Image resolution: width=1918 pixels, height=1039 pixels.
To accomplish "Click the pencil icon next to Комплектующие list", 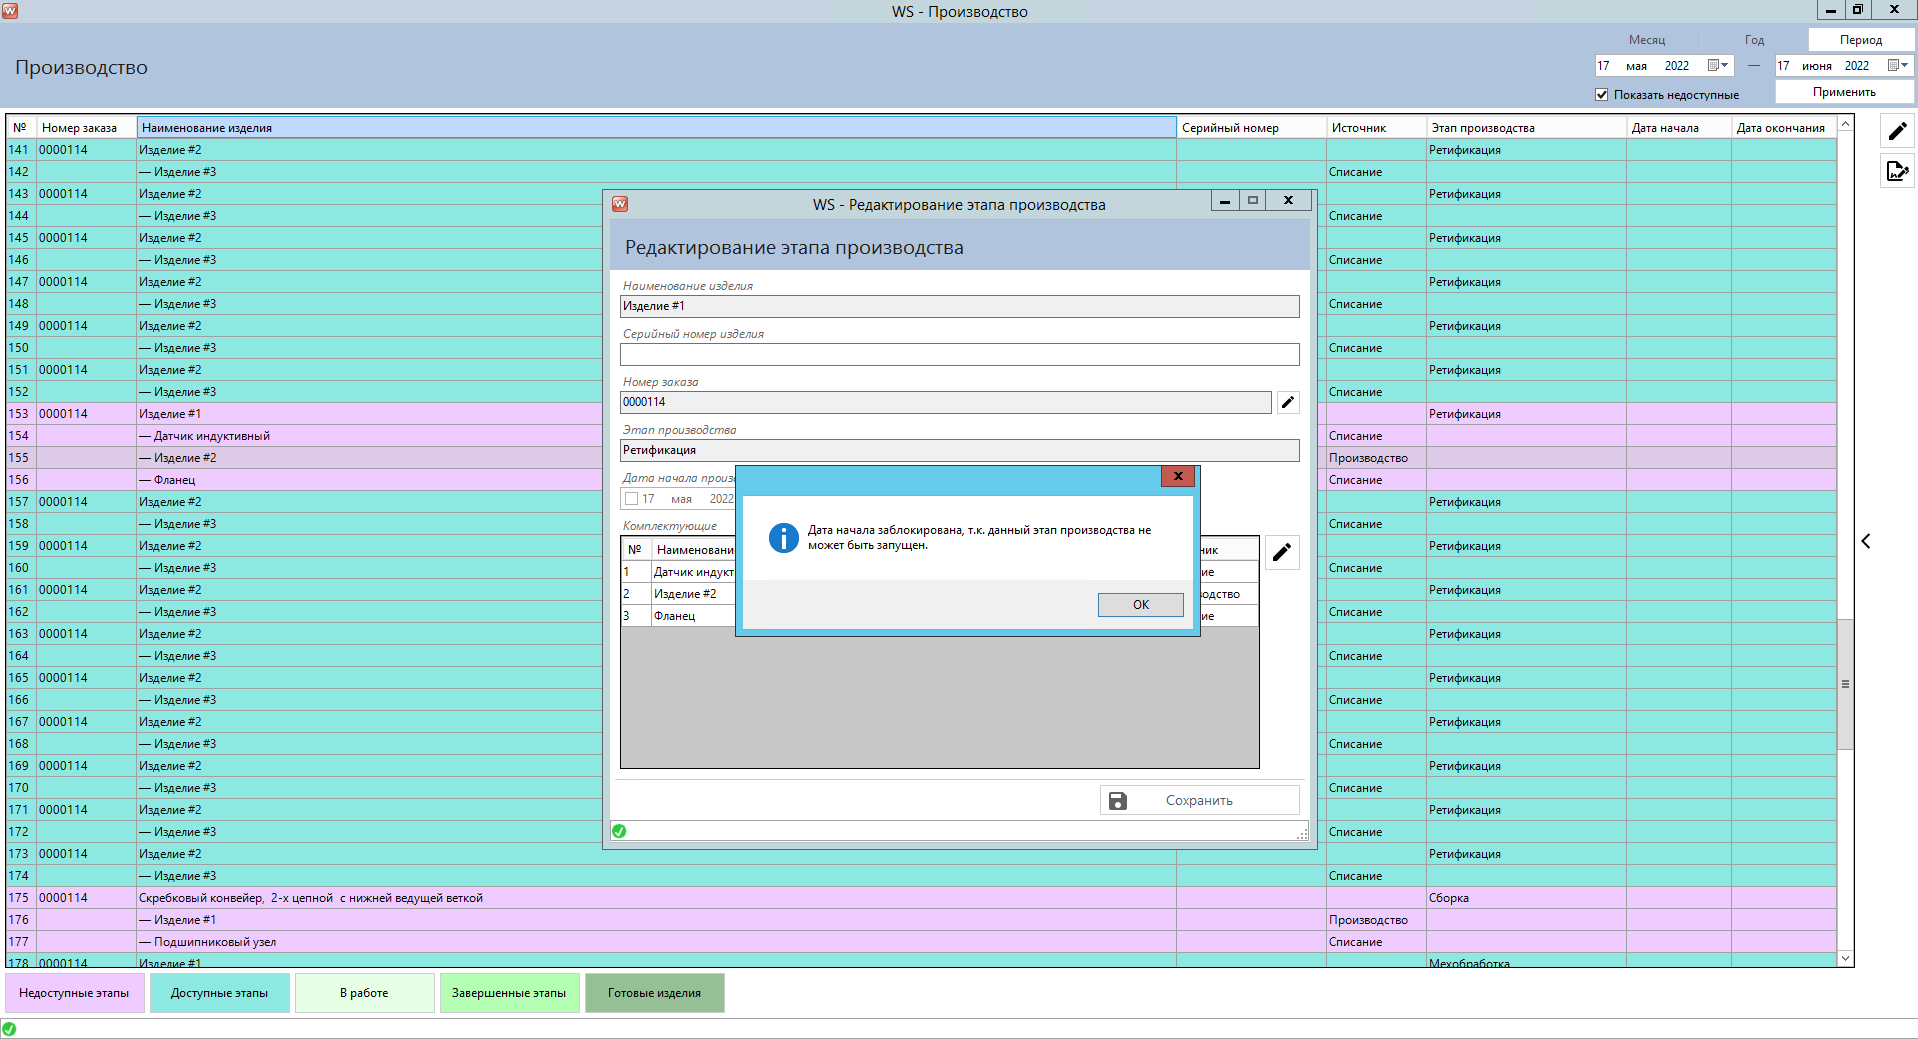I will (x=1282, y=552).
